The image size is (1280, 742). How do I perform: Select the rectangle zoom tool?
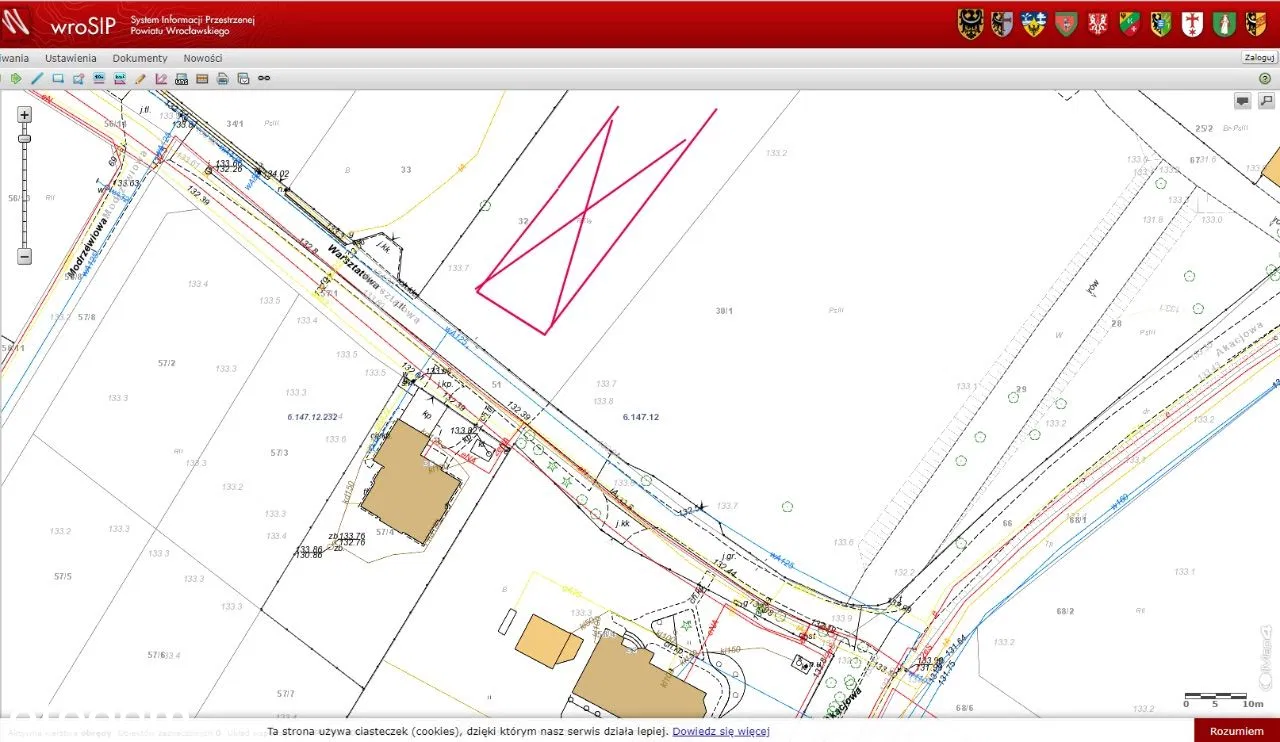point(58,78)
